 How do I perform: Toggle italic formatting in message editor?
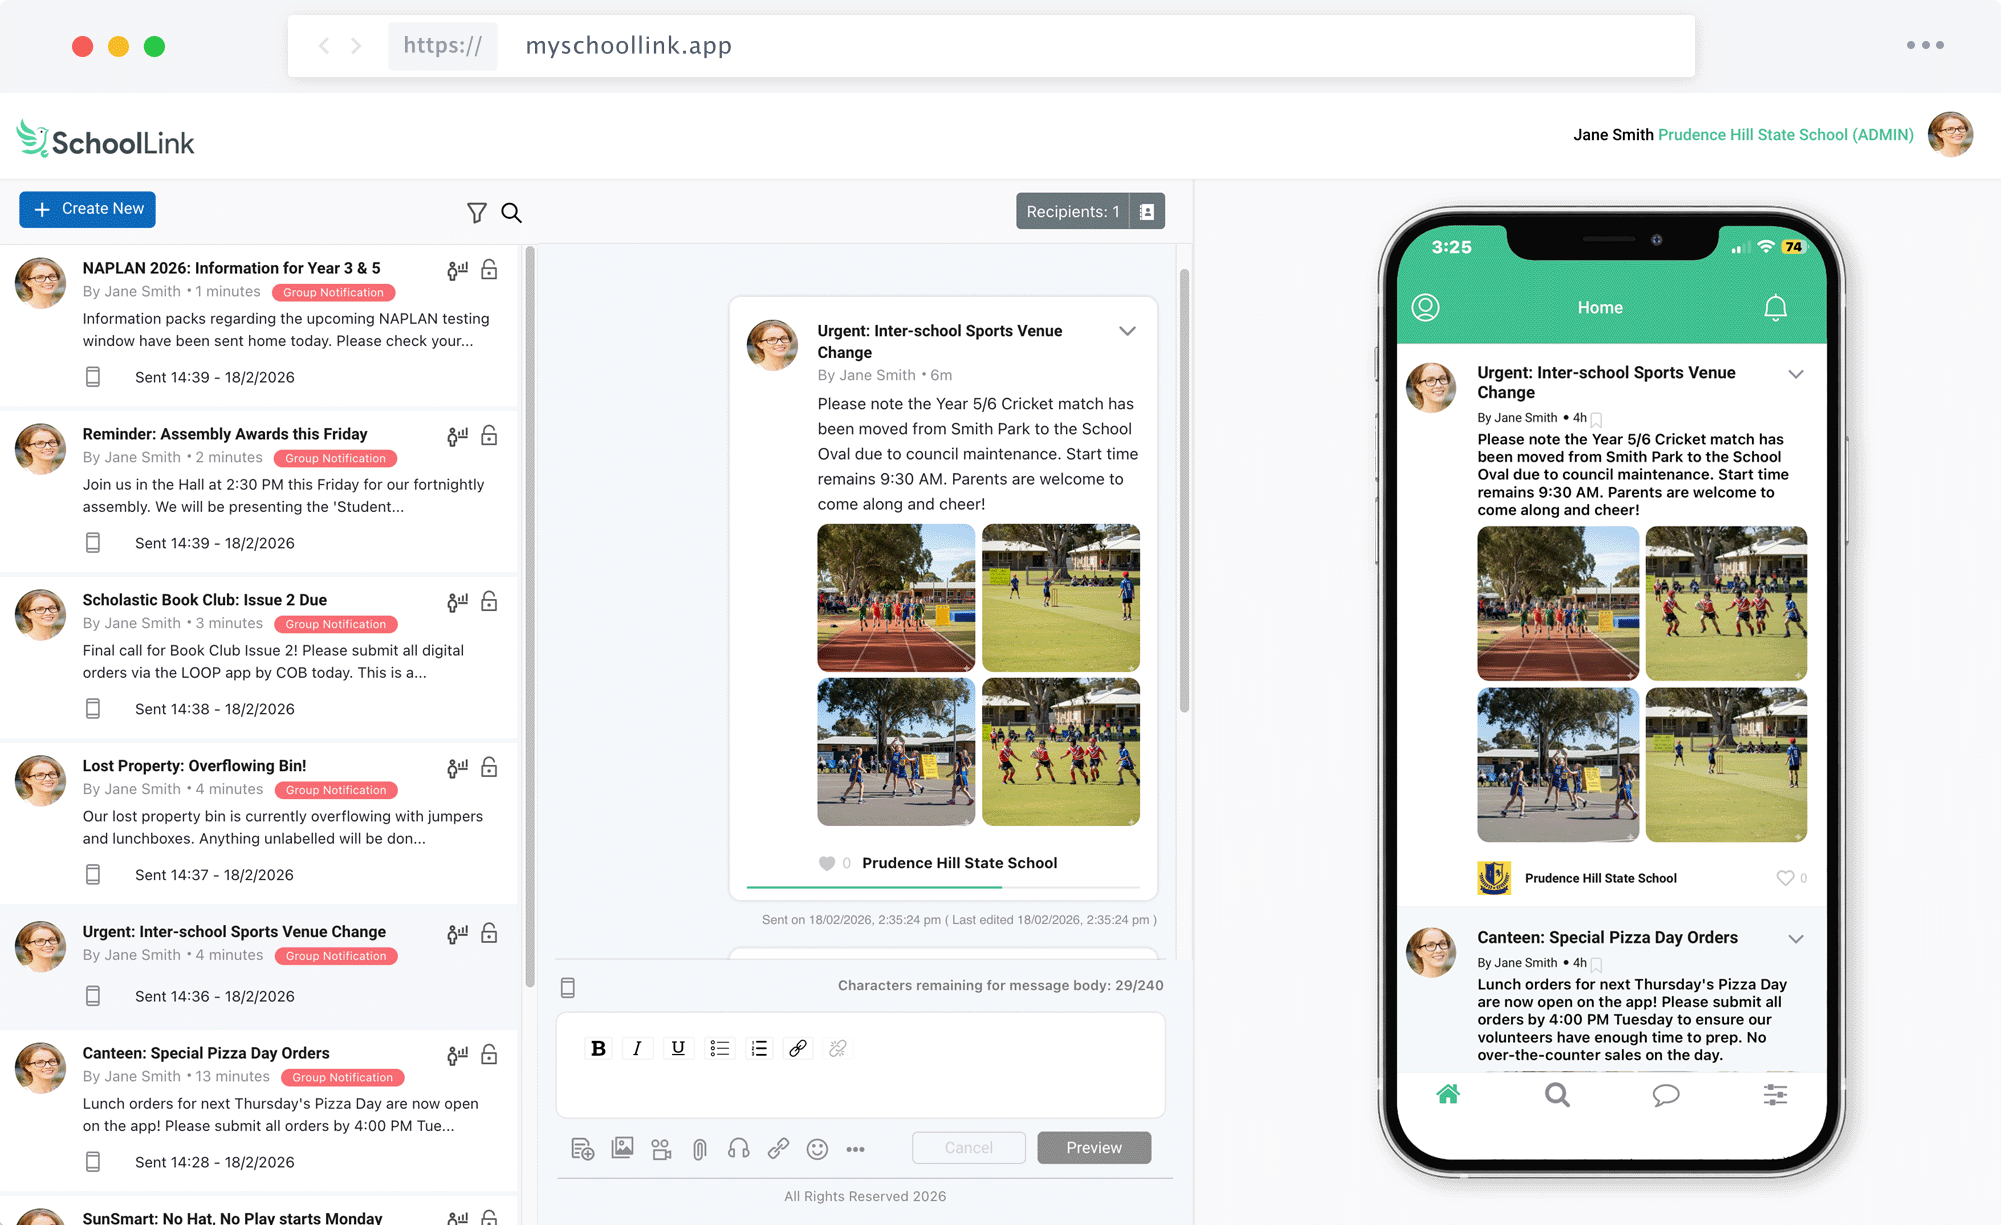pos(637,1048)
